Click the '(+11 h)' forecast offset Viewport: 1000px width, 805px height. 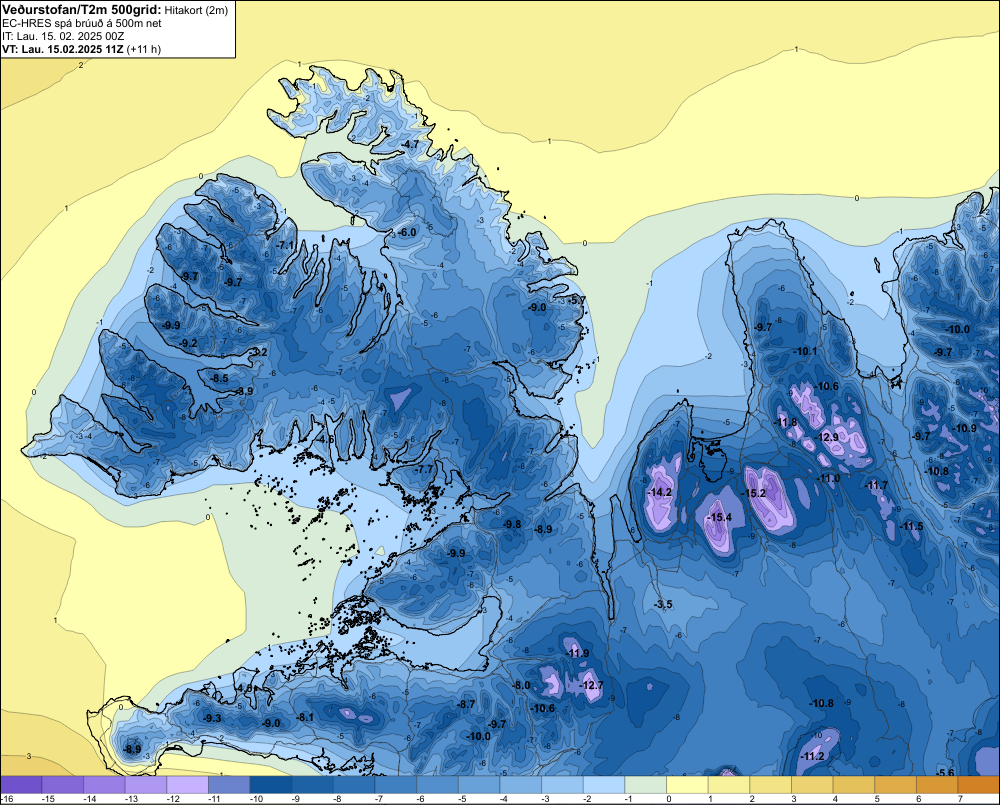tap(143, 49)
